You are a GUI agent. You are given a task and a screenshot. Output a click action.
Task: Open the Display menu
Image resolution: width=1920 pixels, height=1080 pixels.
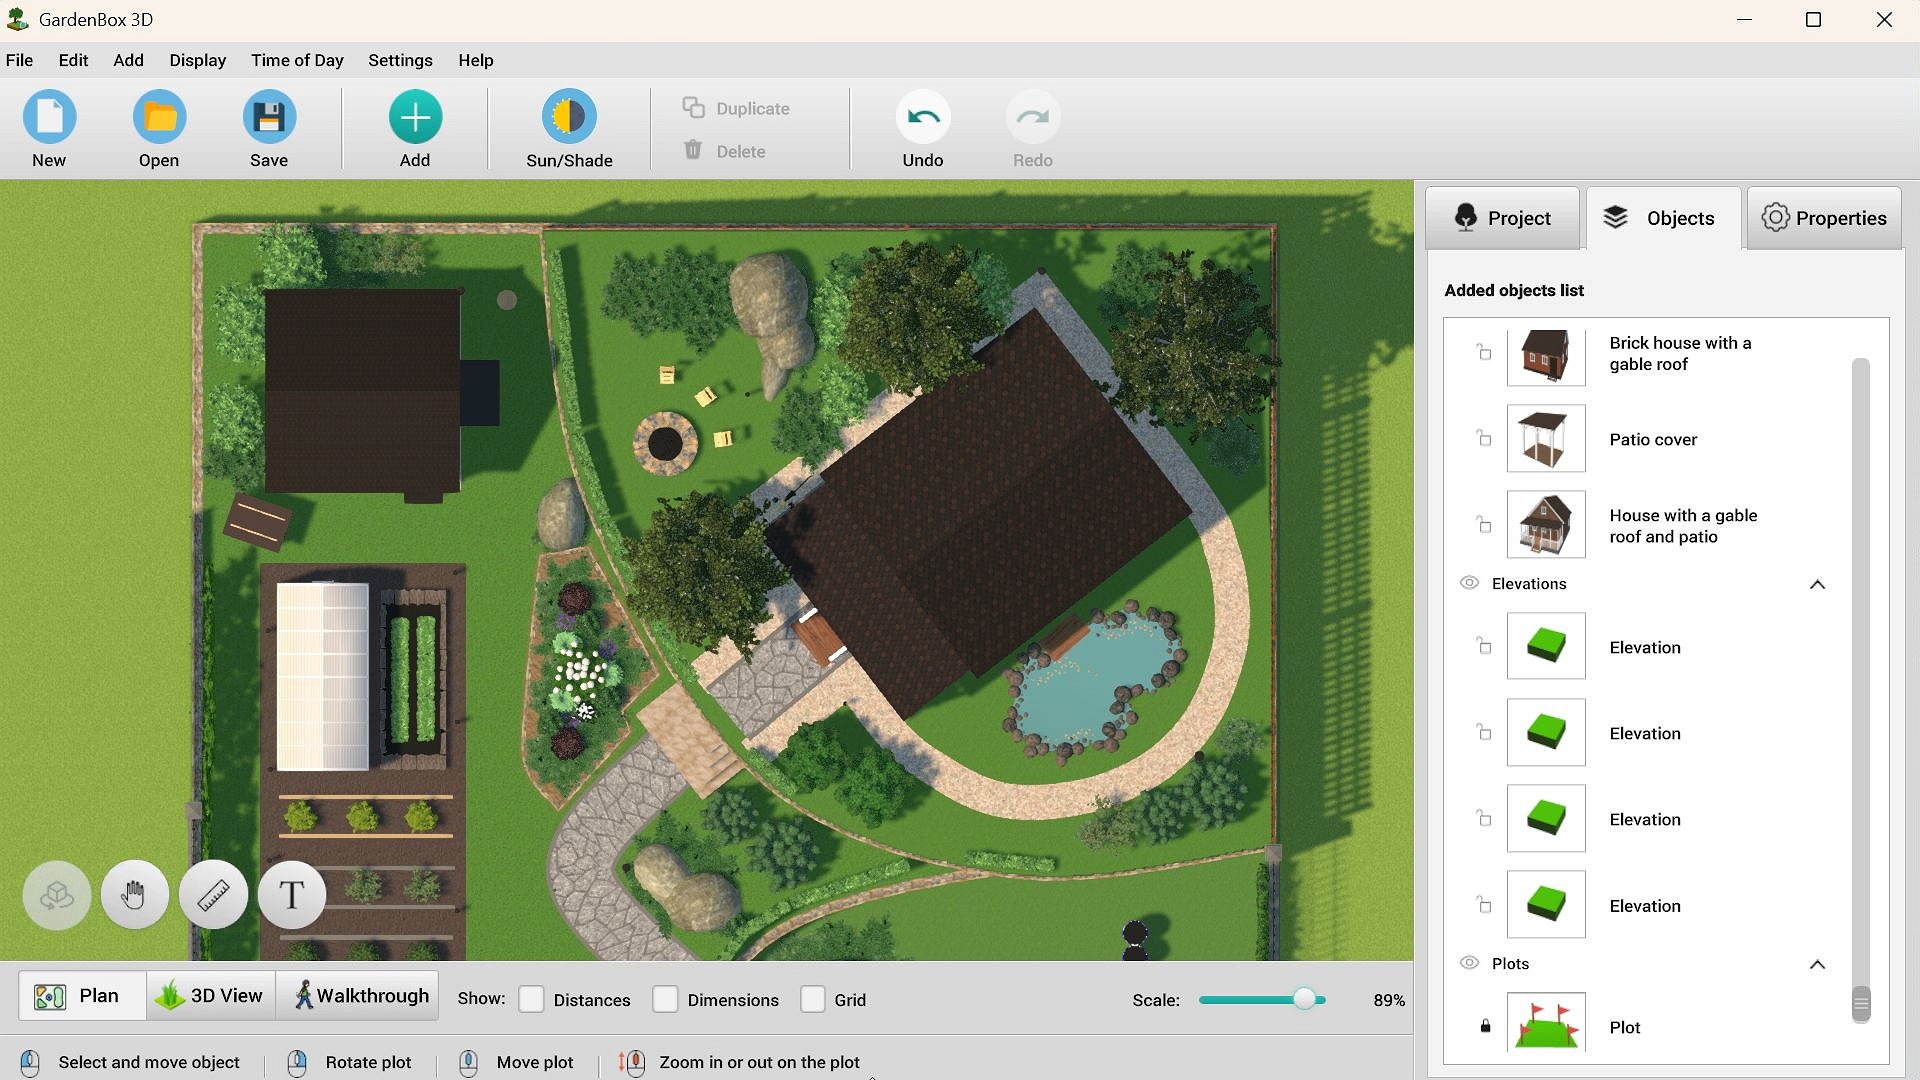tap(197, 60)
